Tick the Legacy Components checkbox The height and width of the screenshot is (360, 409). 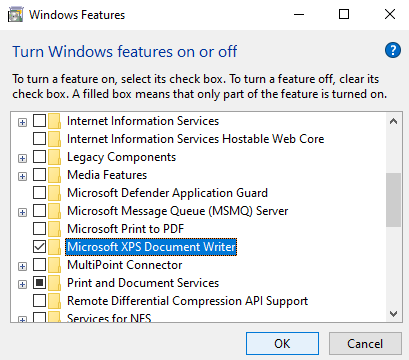click(x=39, y=157)
